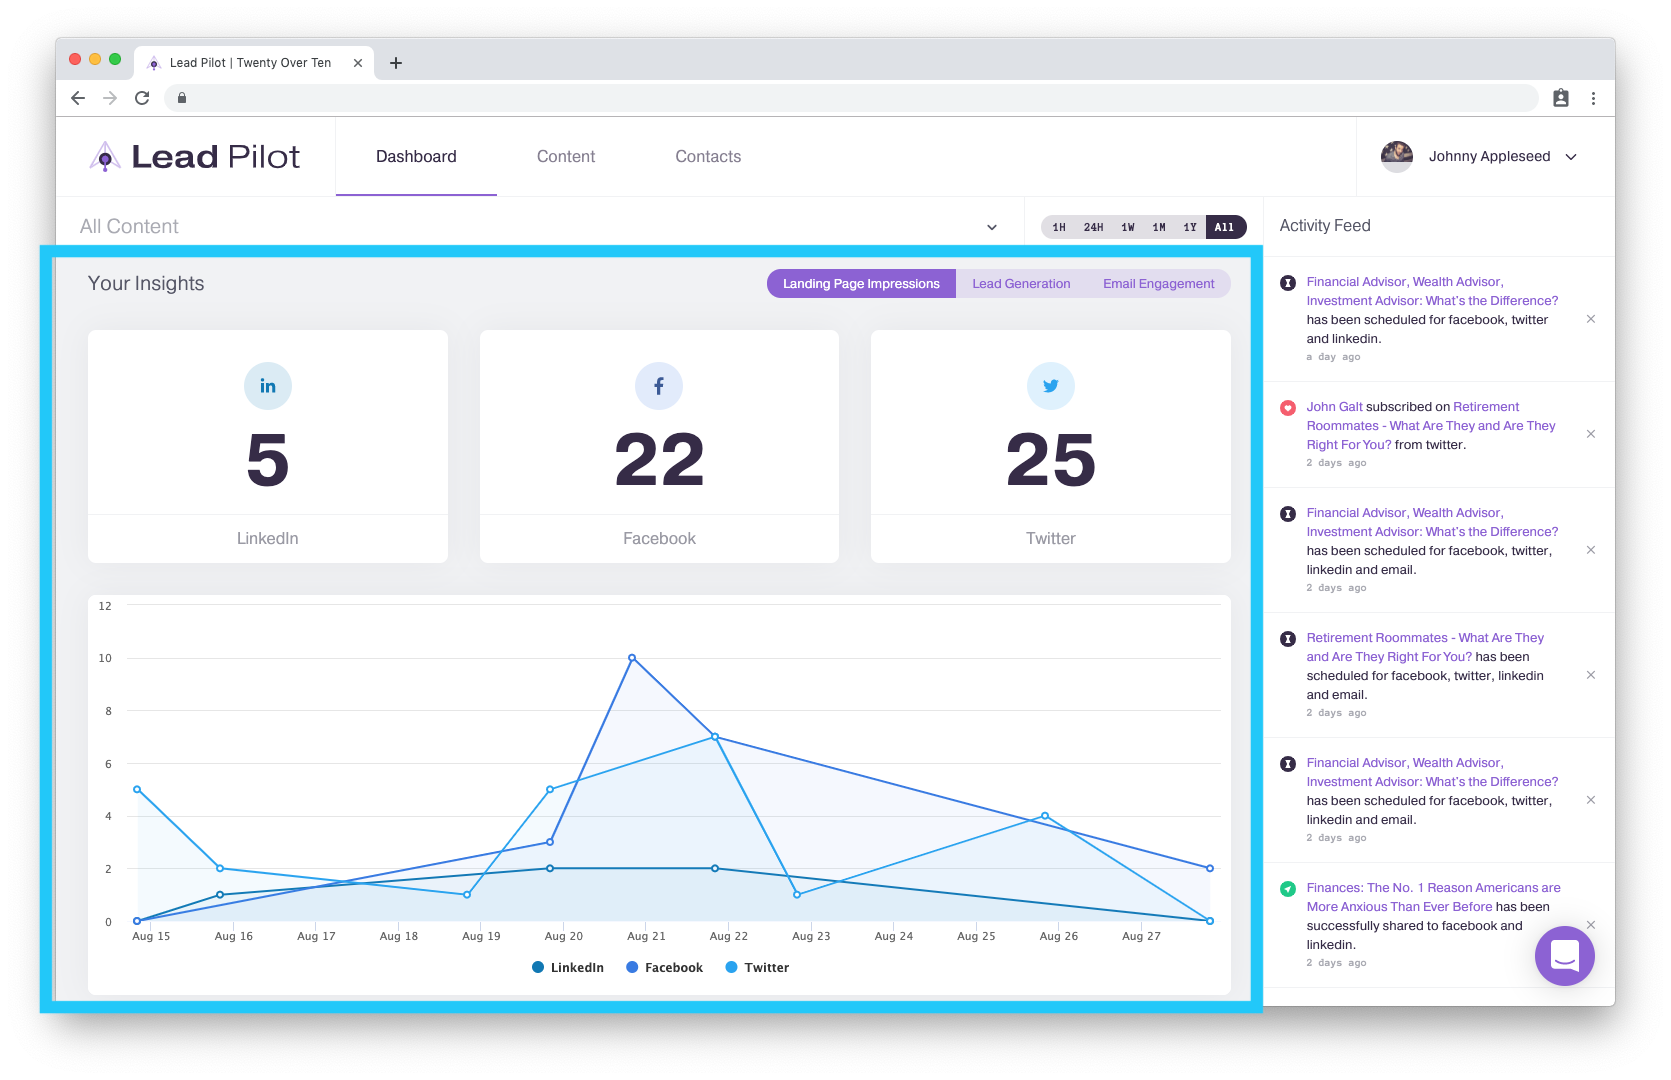
Task: Click the Facebook peak point on Aug 21
Action: (632, 658)
